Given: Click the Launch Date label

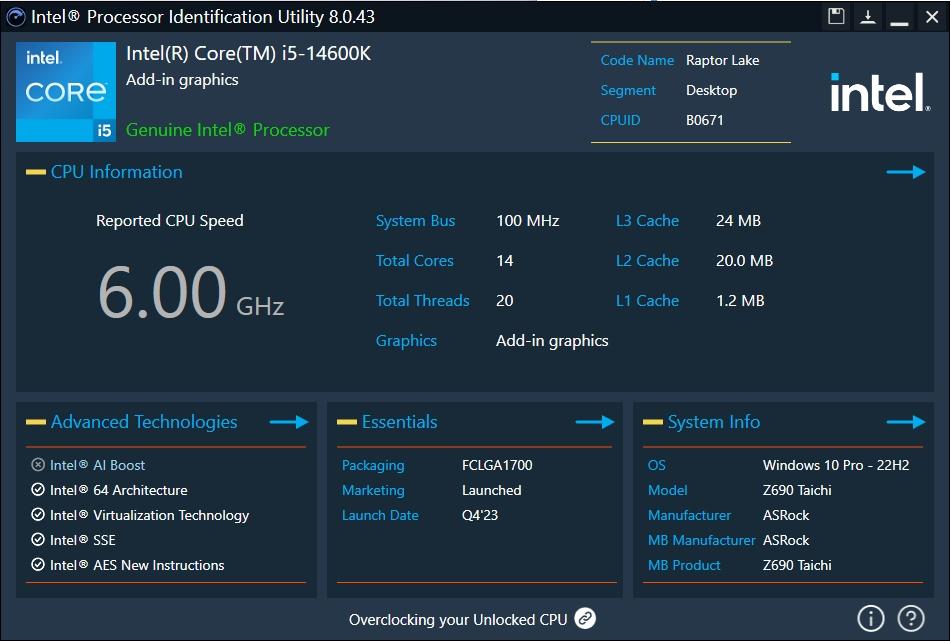Looking at the screenshot, I should click(380, 515).
